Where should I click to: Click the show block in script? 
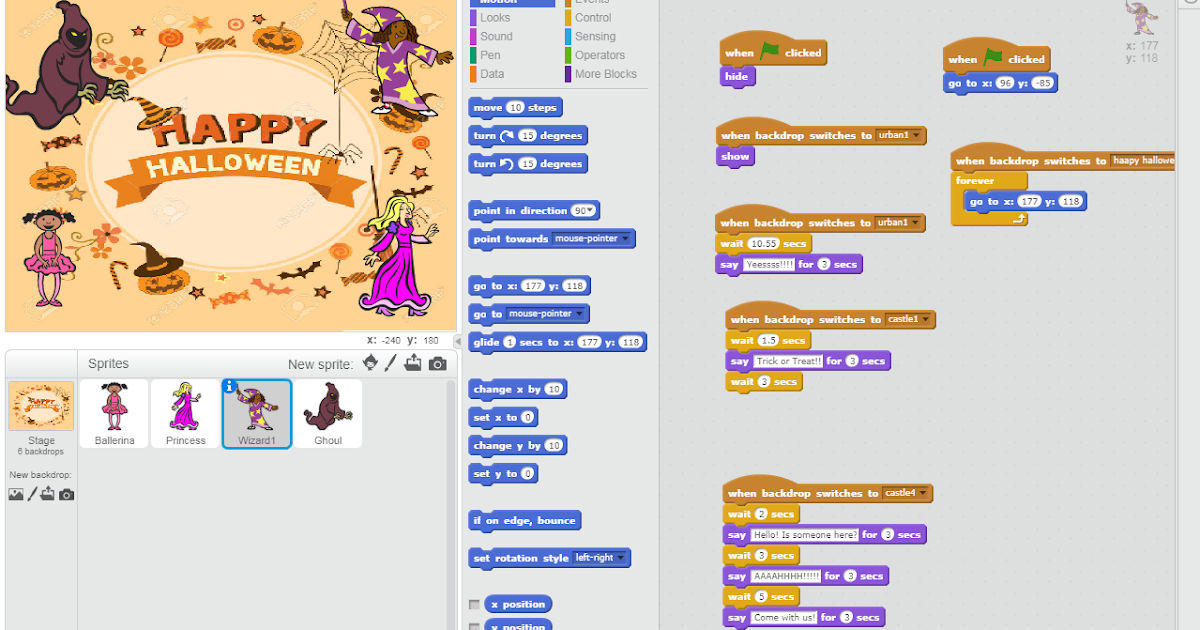pyautogui.click(x=735, y=156)
